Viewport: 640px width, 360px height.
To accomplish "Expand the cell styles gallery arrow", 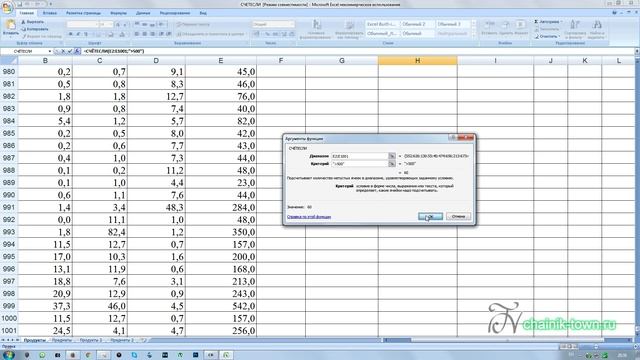I will (474, 36).
